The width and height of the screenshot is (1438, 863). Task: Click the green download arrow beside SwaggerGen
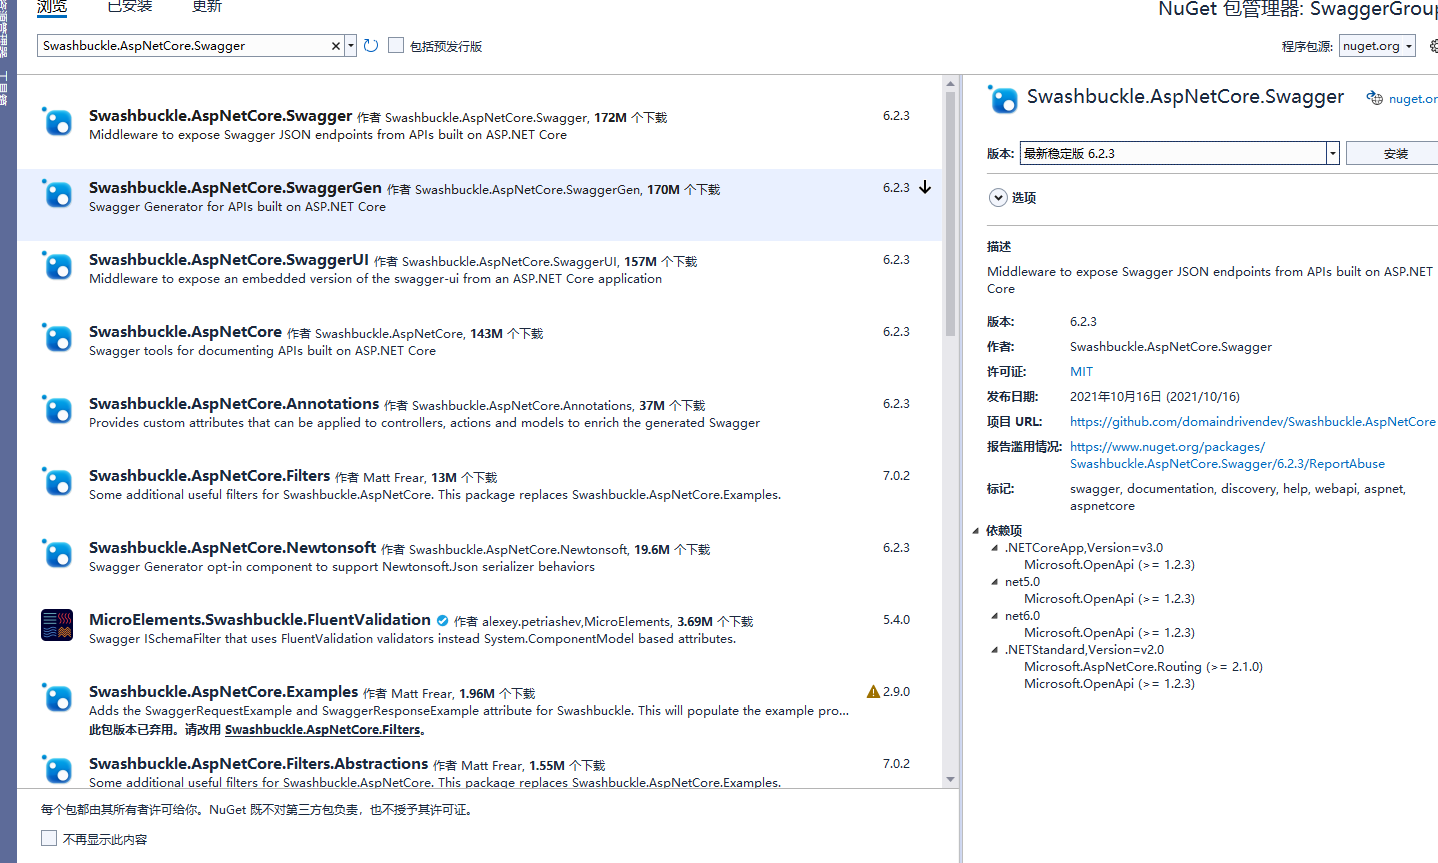931,187
